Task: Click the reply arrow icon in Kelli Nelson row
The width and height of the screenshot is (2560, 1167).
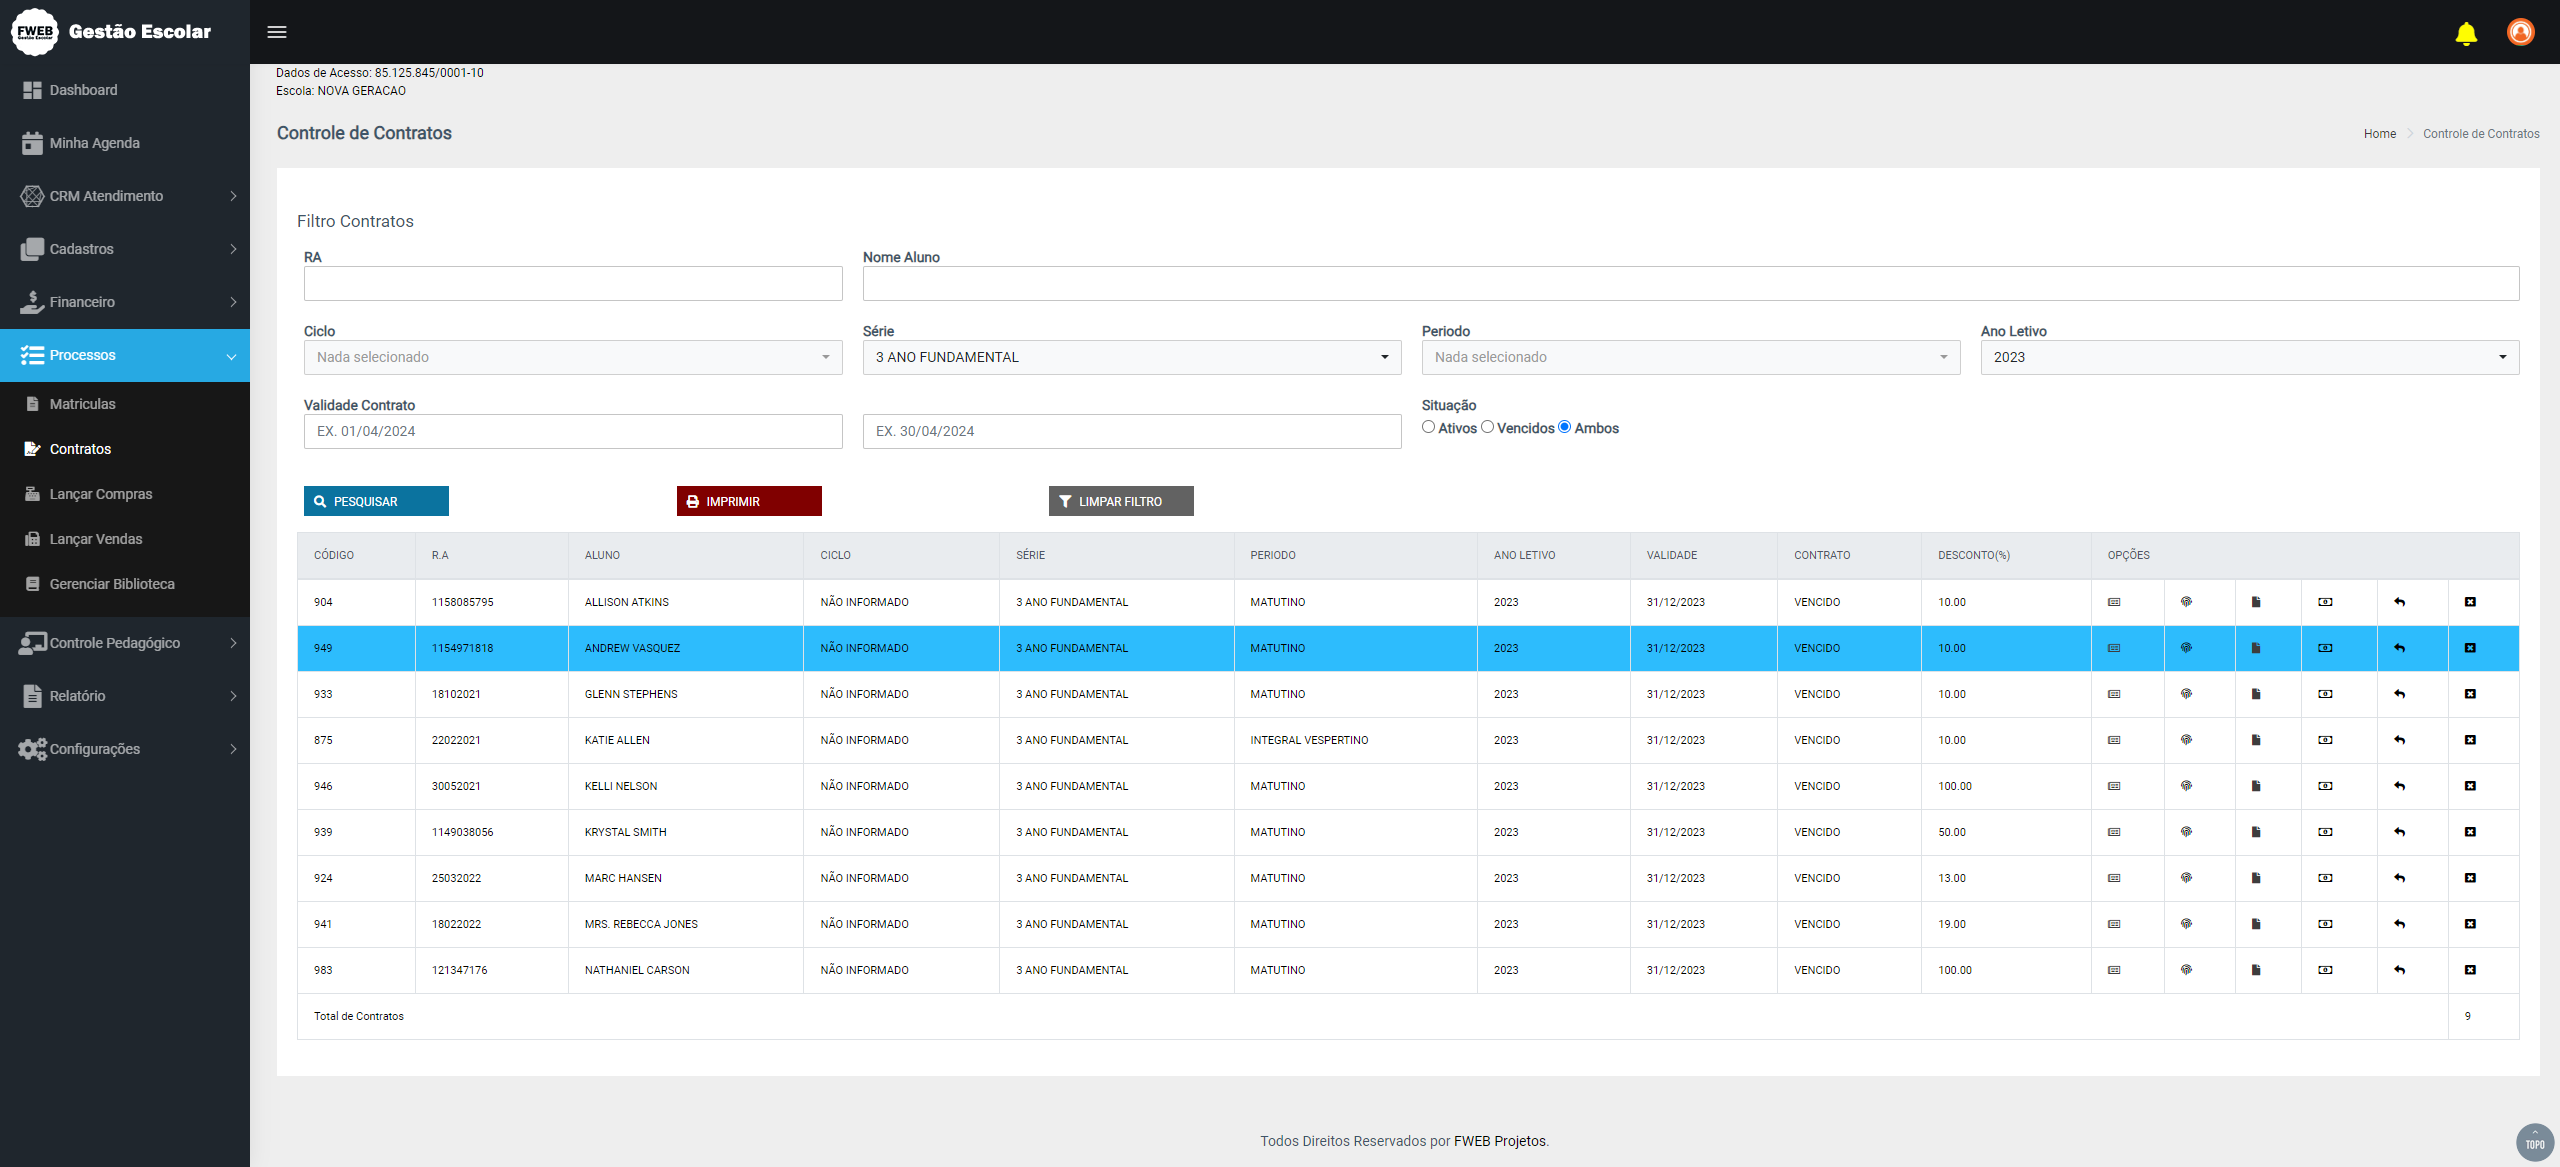Action: [x=2399, y=786]
